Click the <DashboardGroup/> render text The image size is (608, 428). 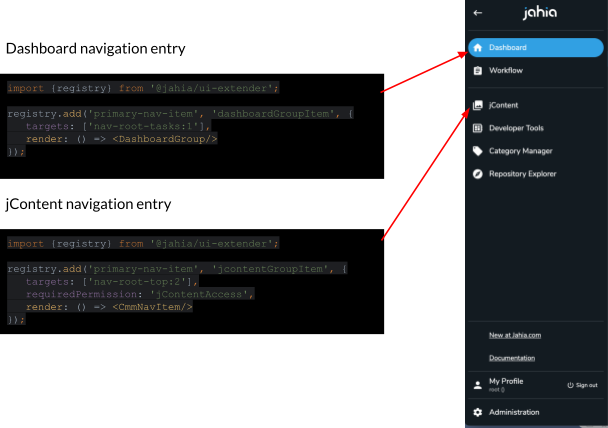point(165,139)
